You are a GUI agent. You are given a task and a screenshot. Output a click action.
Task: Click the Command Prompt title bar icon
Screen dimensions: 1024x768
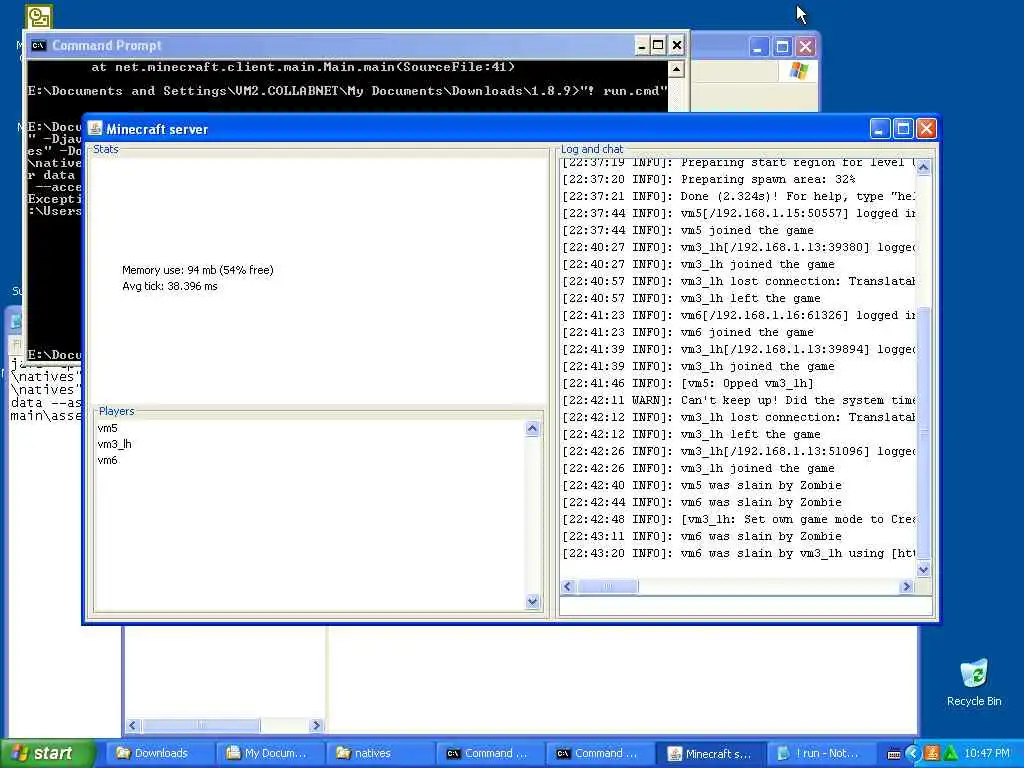pos(39,45)
